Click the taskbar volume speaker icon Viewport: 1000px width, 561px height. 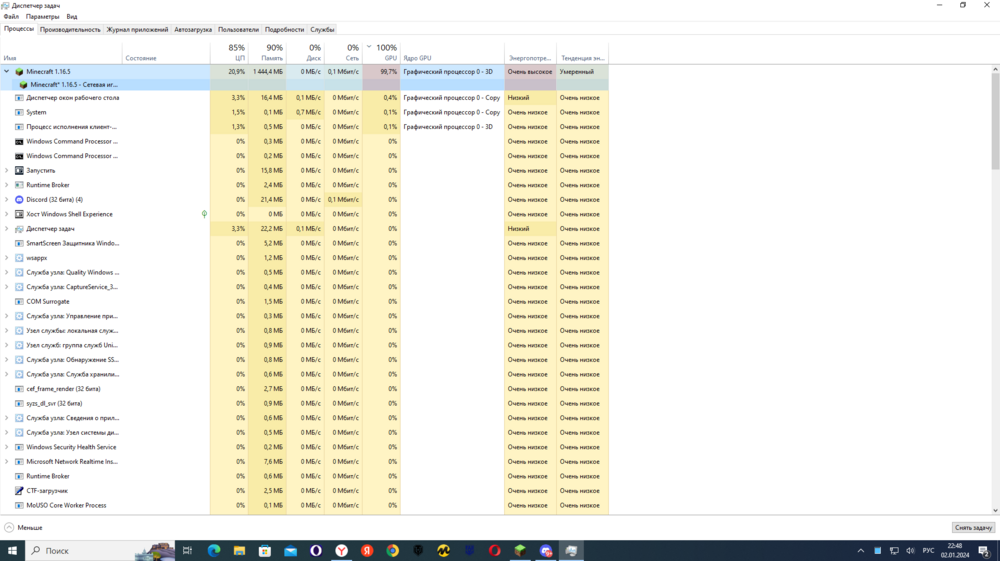[x=910, y=551]
